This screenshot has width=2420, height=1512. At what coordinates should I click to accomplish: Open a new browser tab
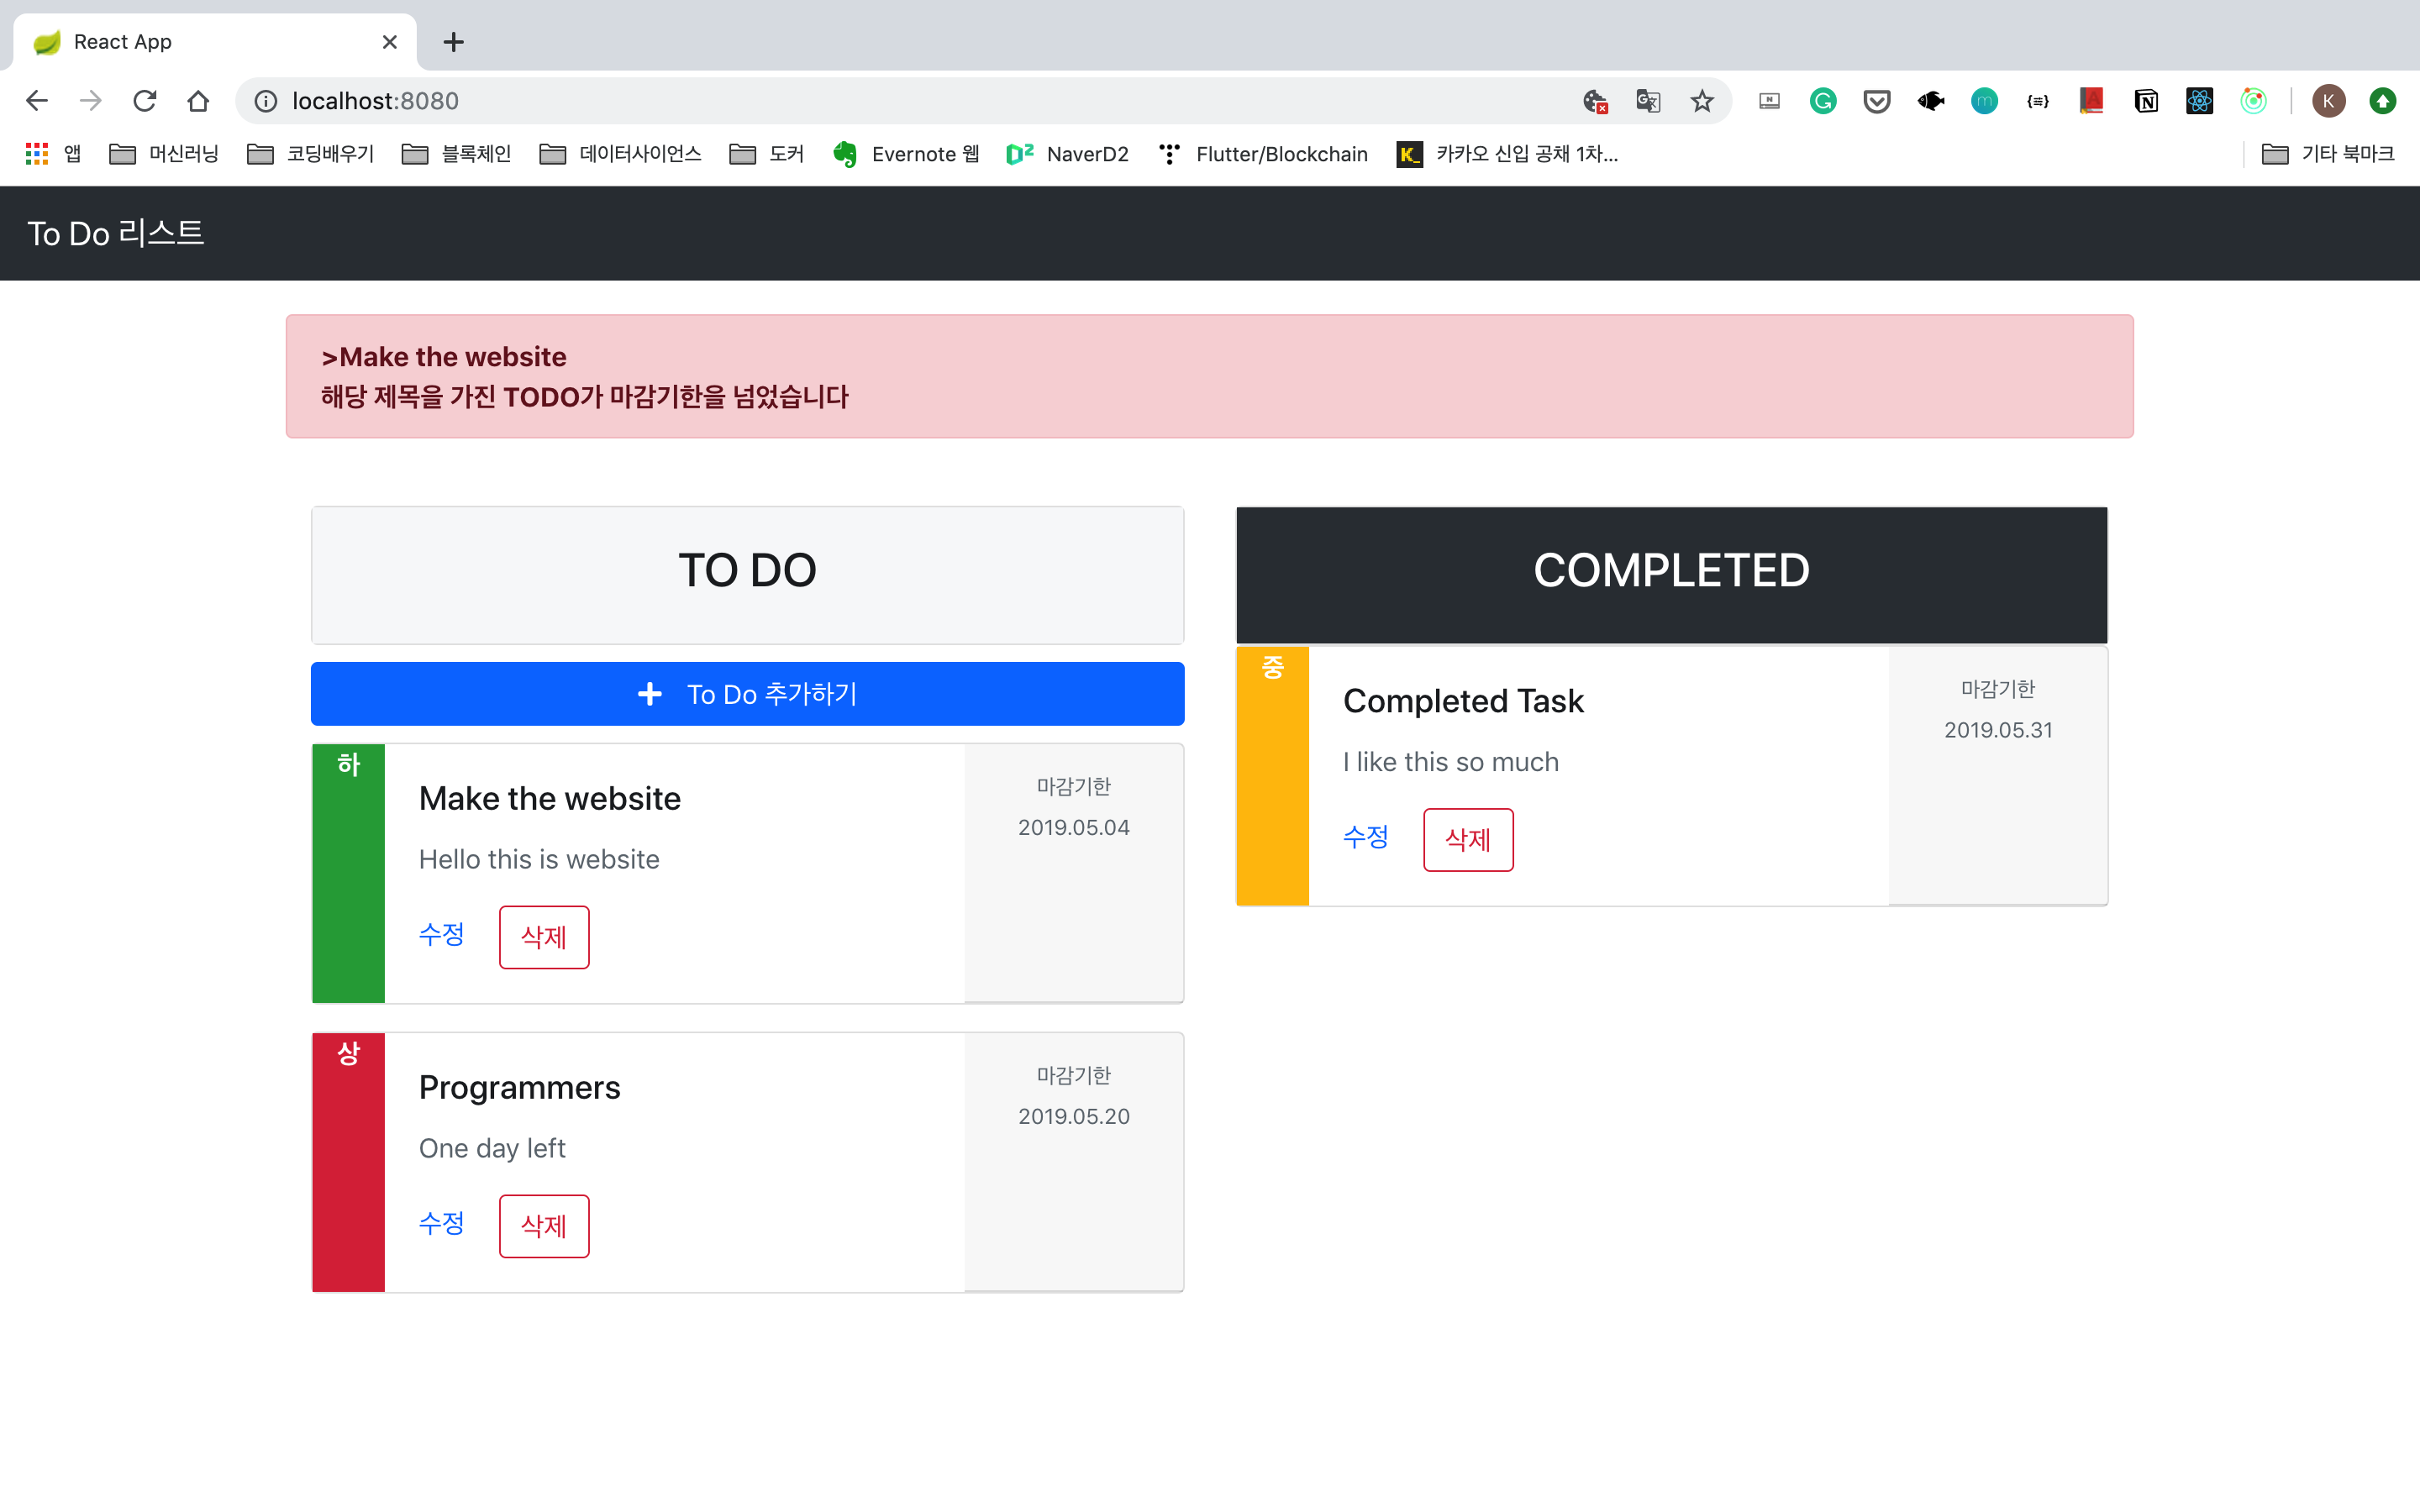point(453,42)
